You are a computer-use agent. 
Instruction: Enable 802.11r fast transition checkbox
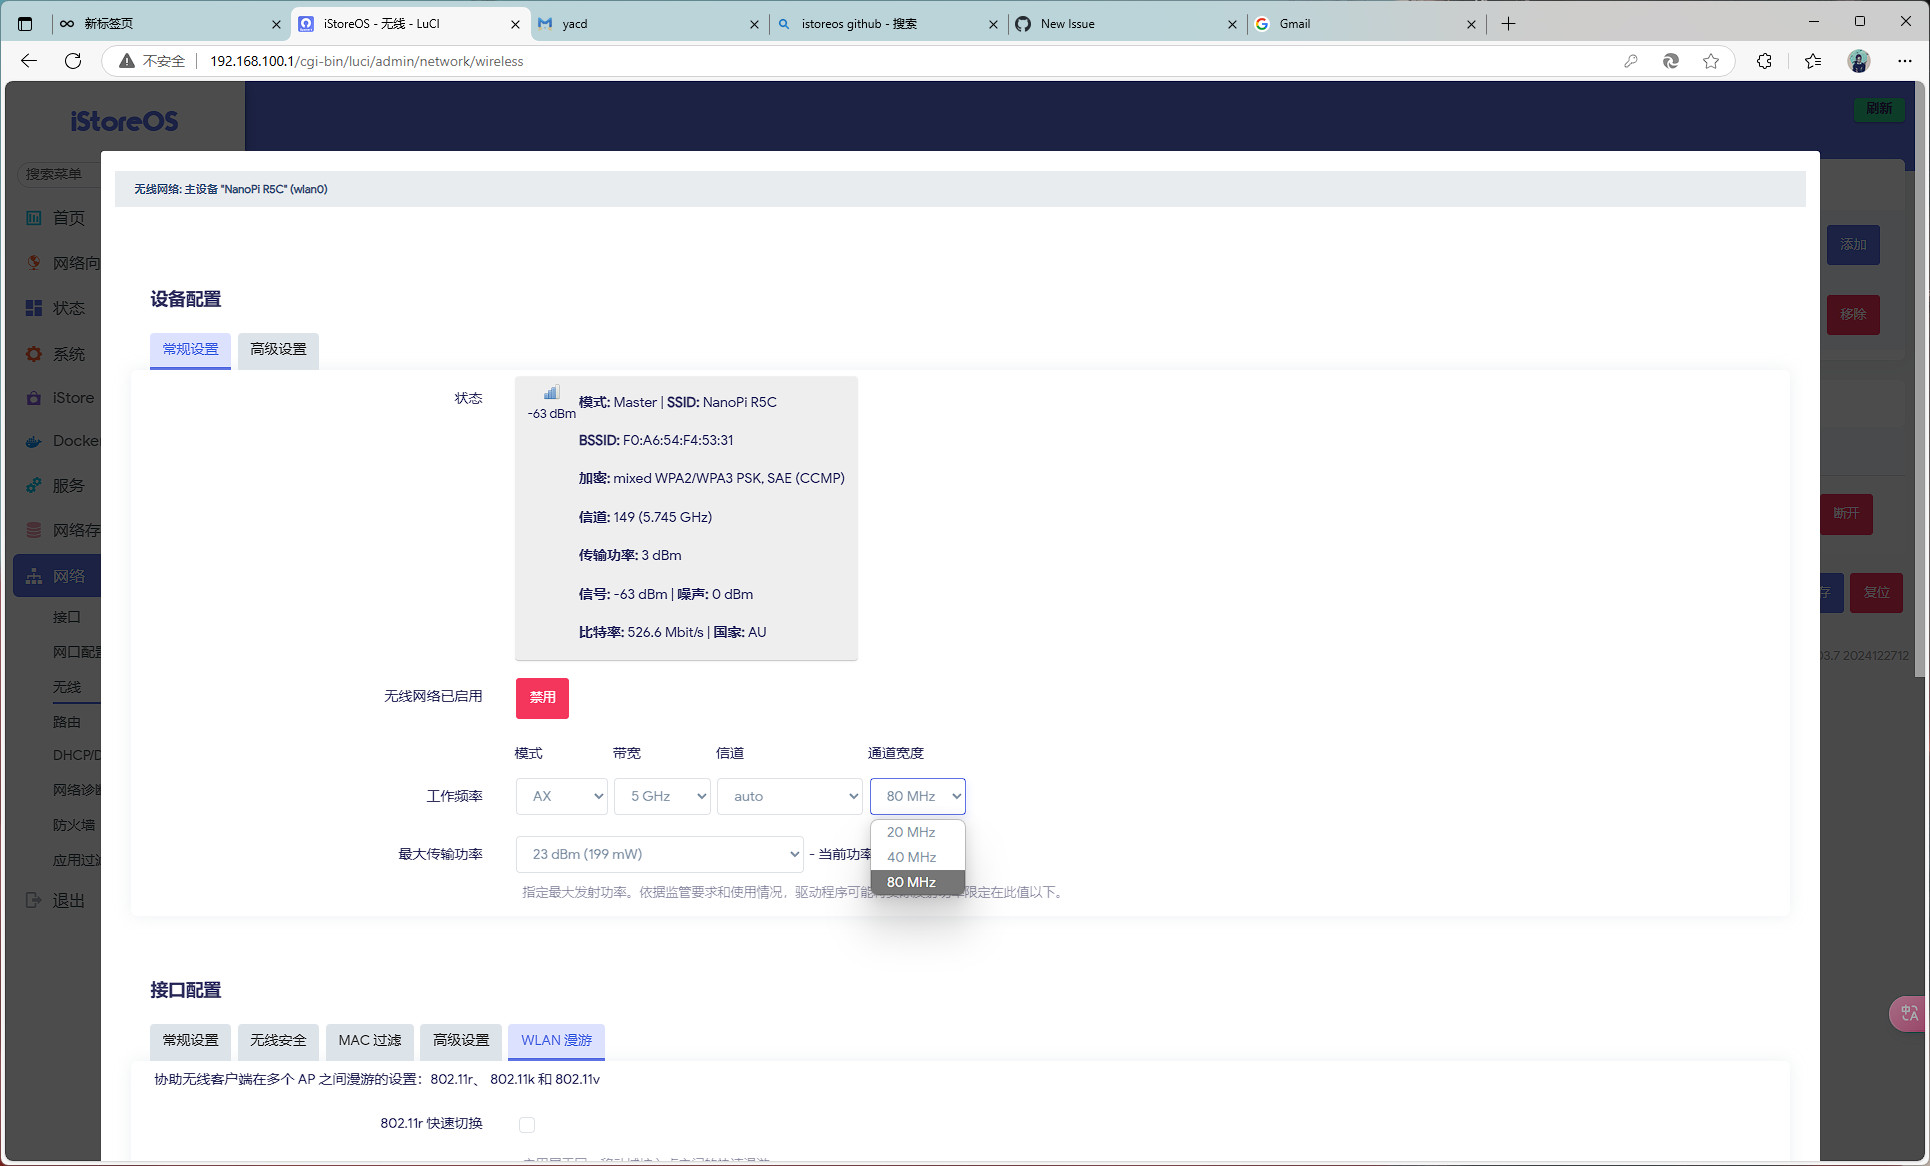tap(527, 1124)
